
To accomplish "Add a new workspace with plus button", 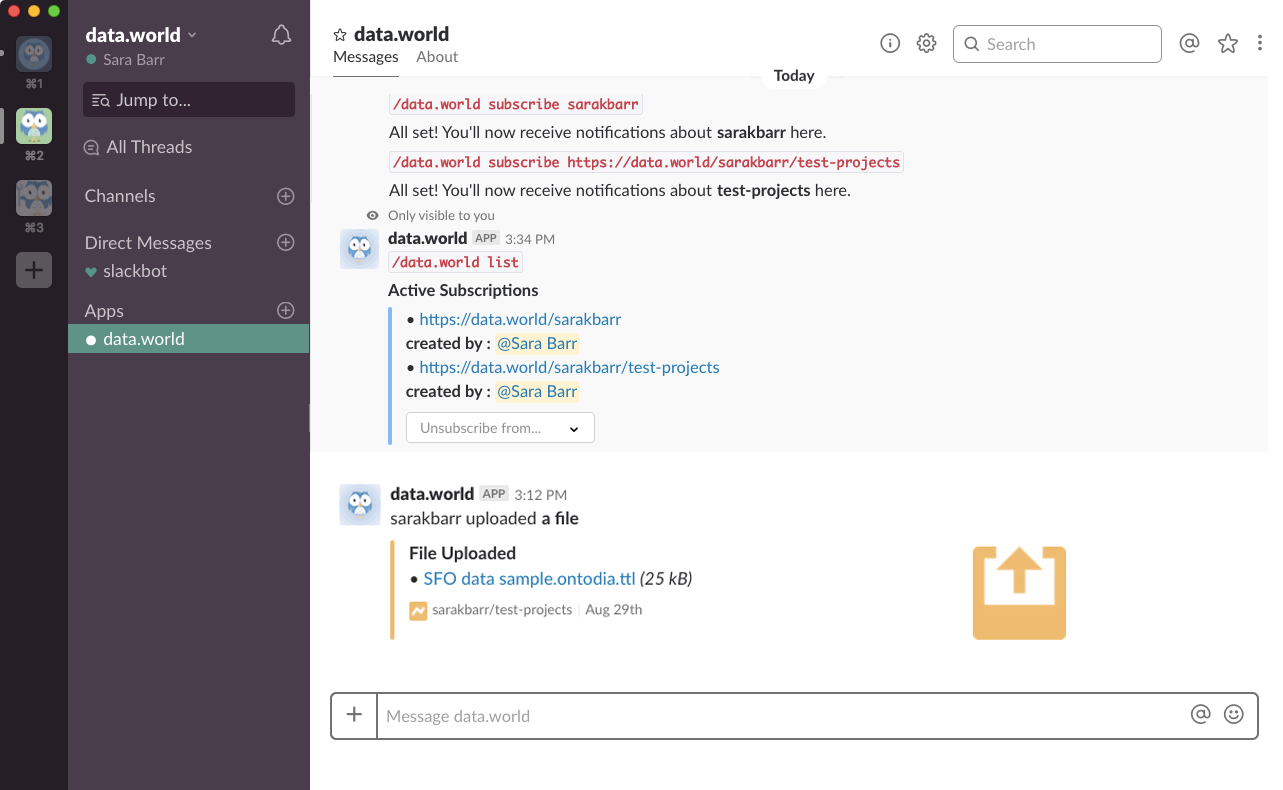I will click(x=34, y=270).
